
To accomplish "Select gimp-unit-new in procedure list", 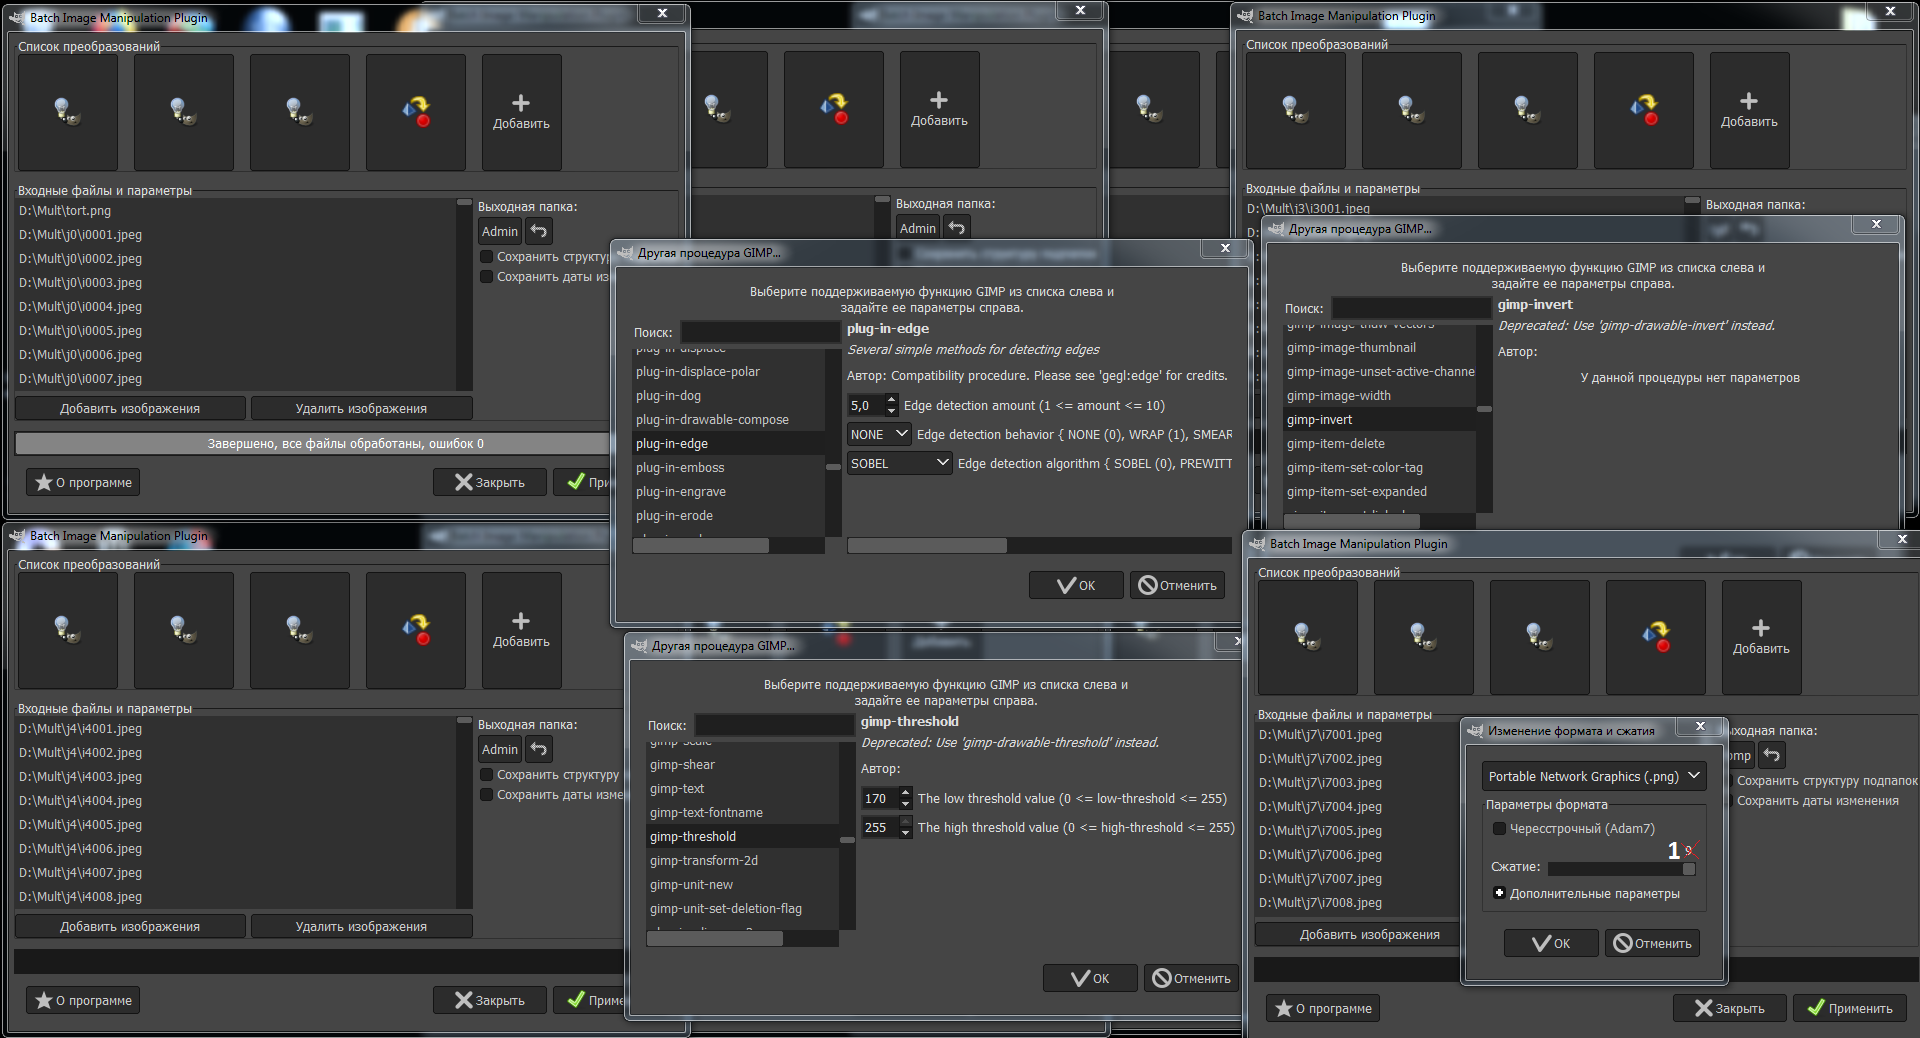I will point(743,885).
